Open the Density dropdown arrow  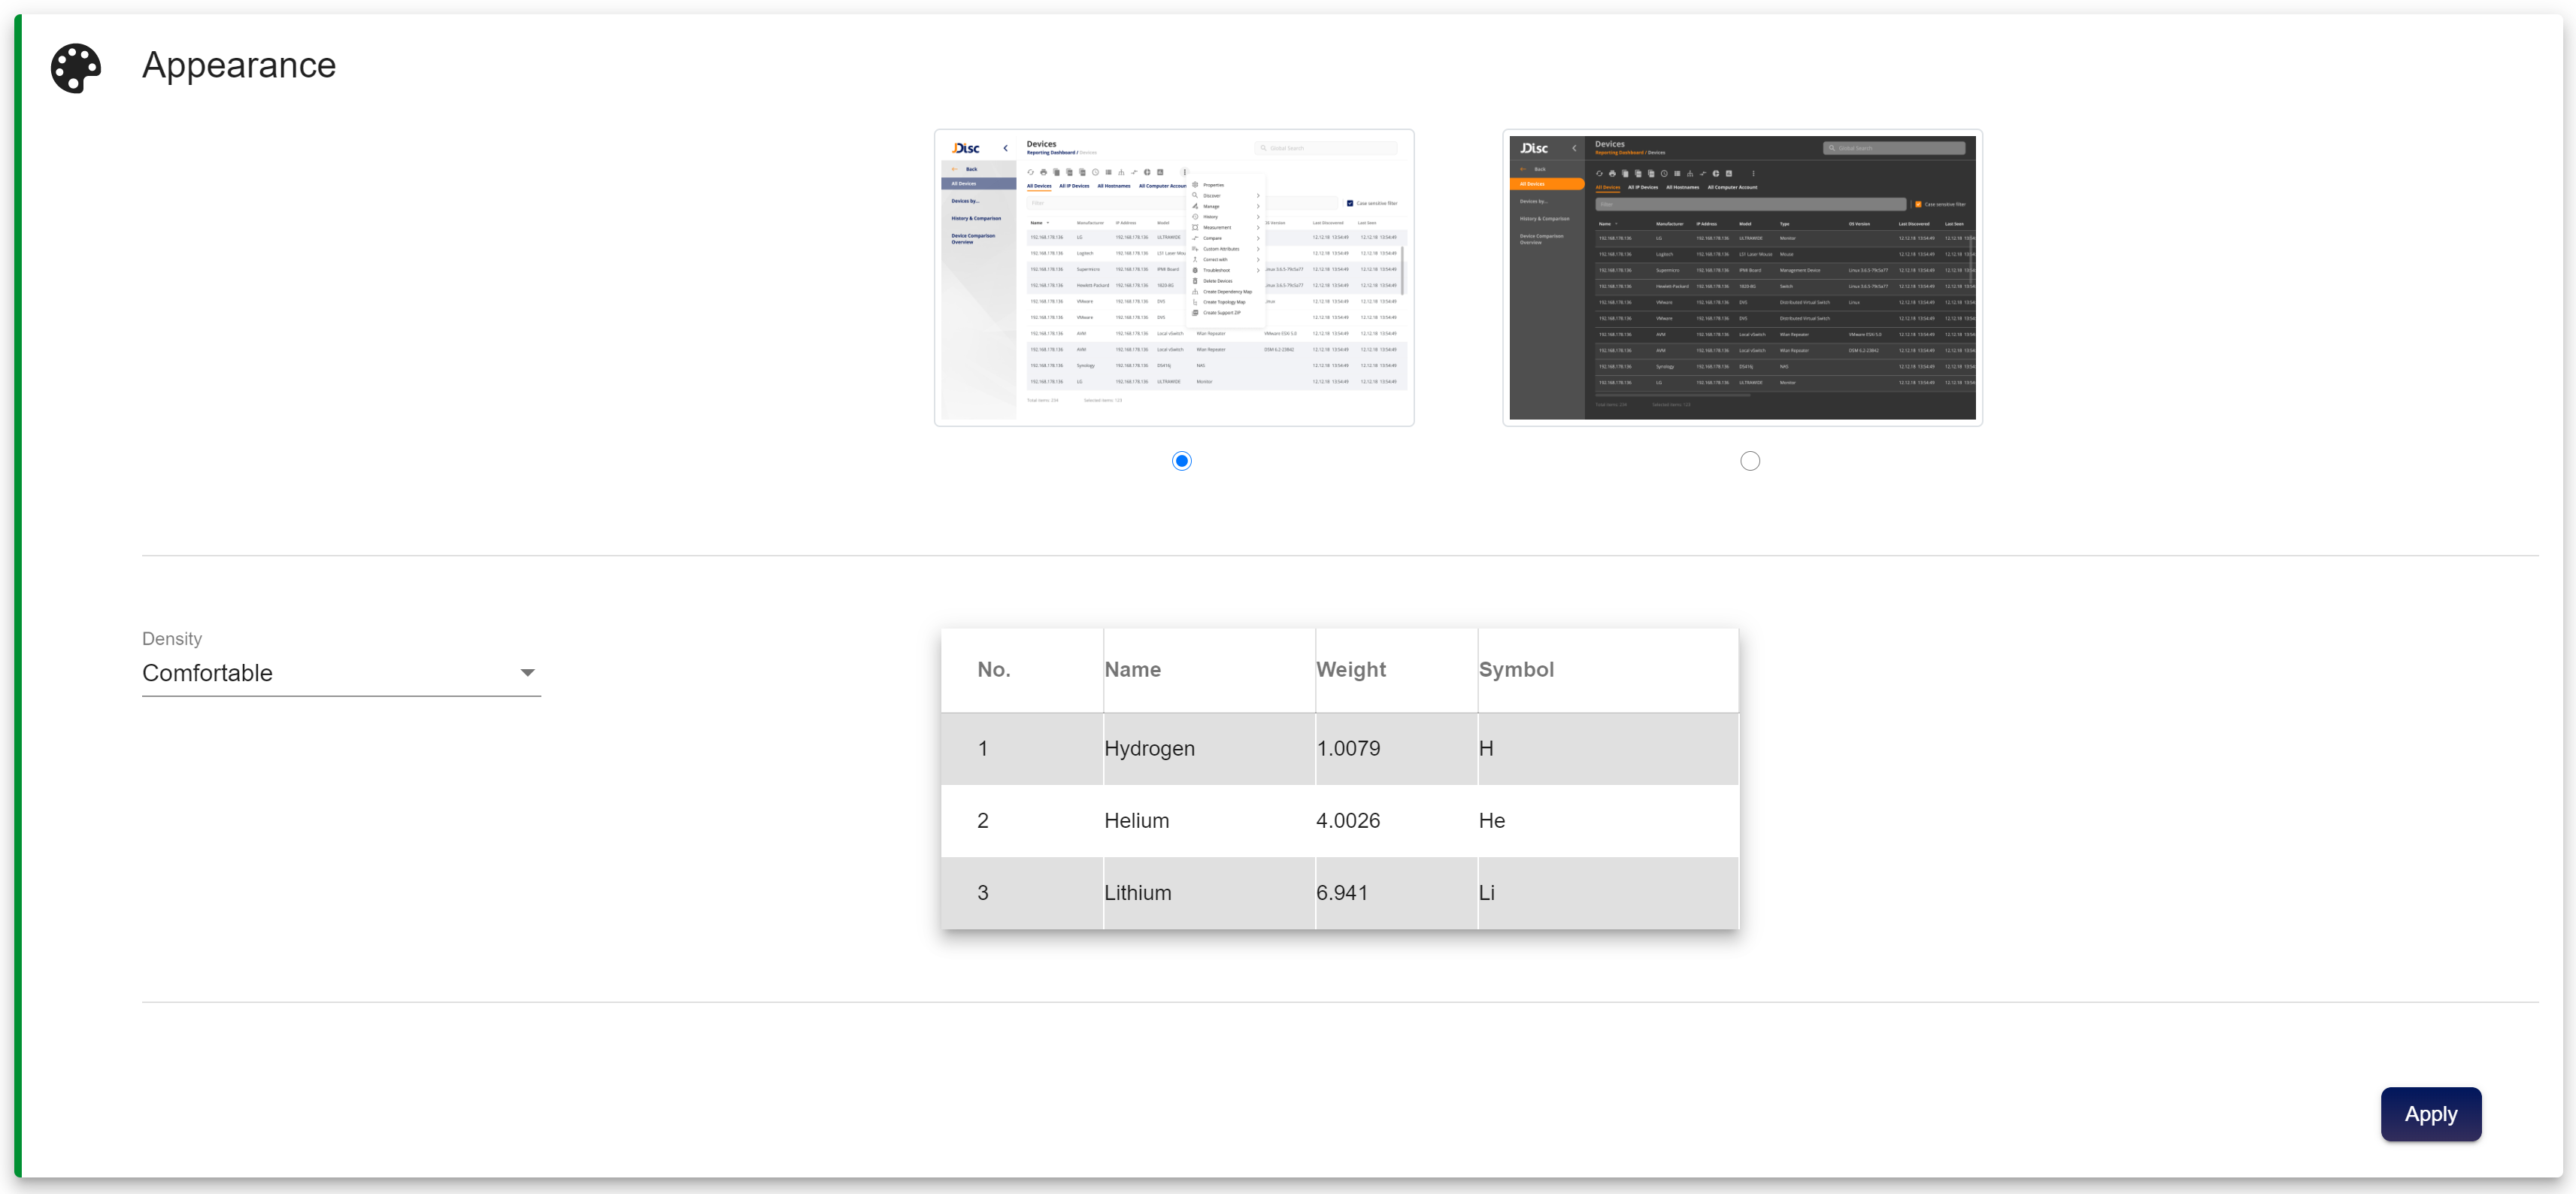pos(527,673)
